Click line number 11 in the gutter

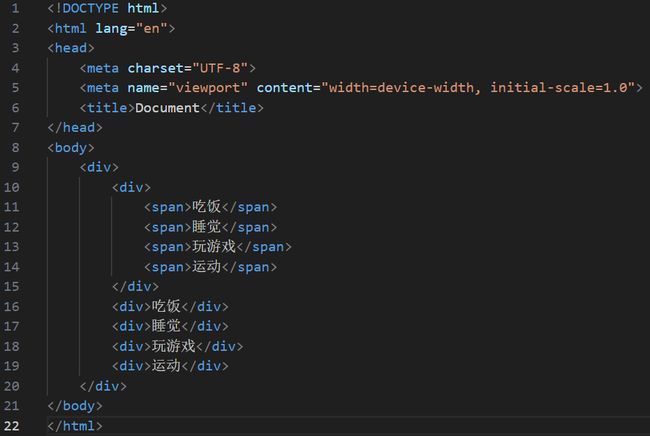click(x=12, y=207)
